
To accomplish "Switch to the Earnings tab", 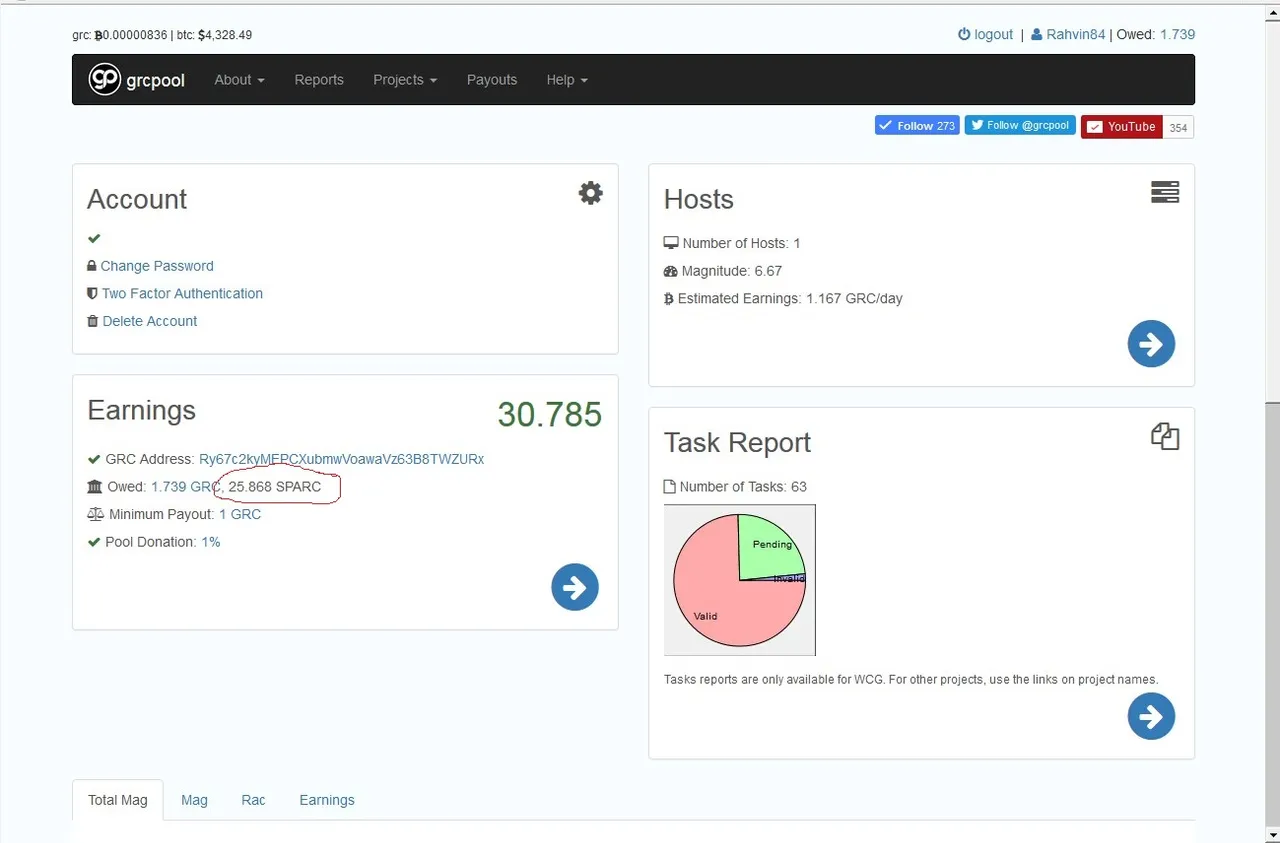I will (x=327, y=800).
